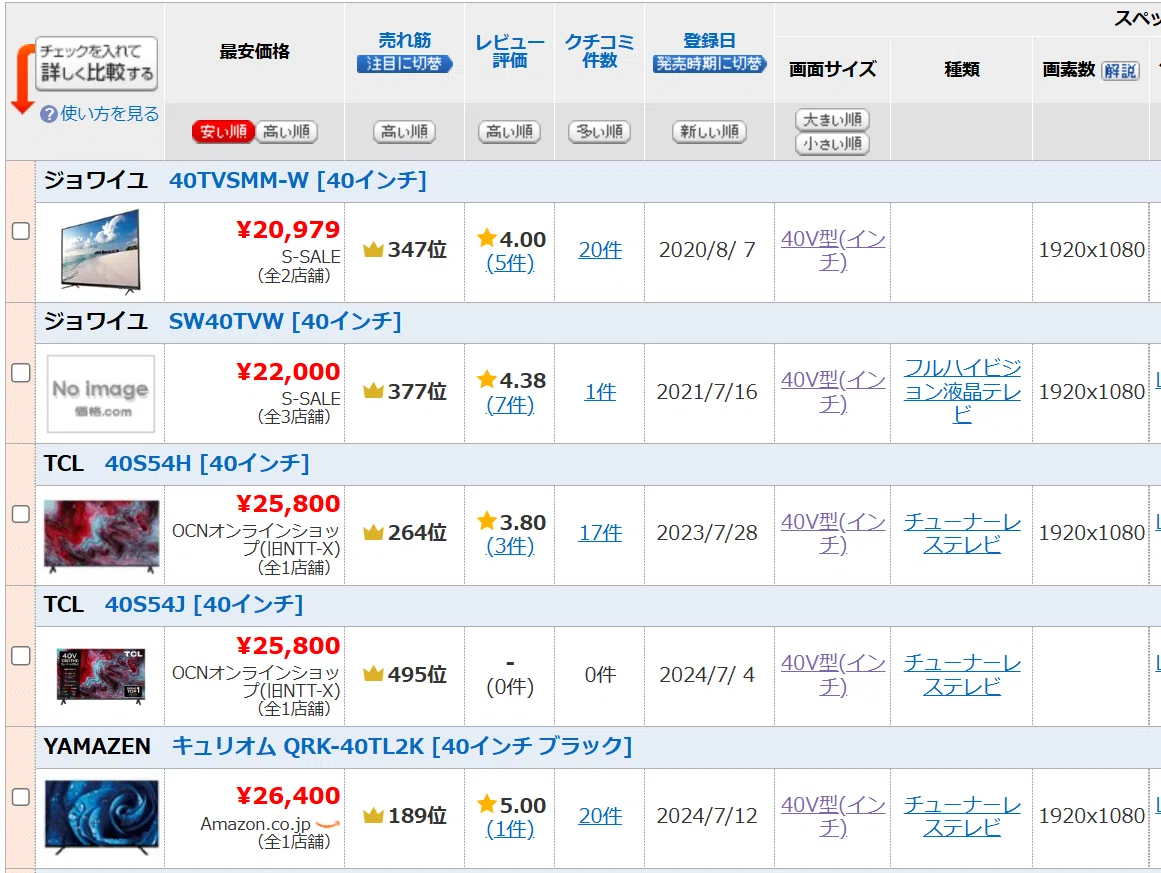Image resolution: width=1161 pixels, height=873 pixels.
Task: Sort price by 高い順 under 最安価格
Action: [x=287, y=132]
